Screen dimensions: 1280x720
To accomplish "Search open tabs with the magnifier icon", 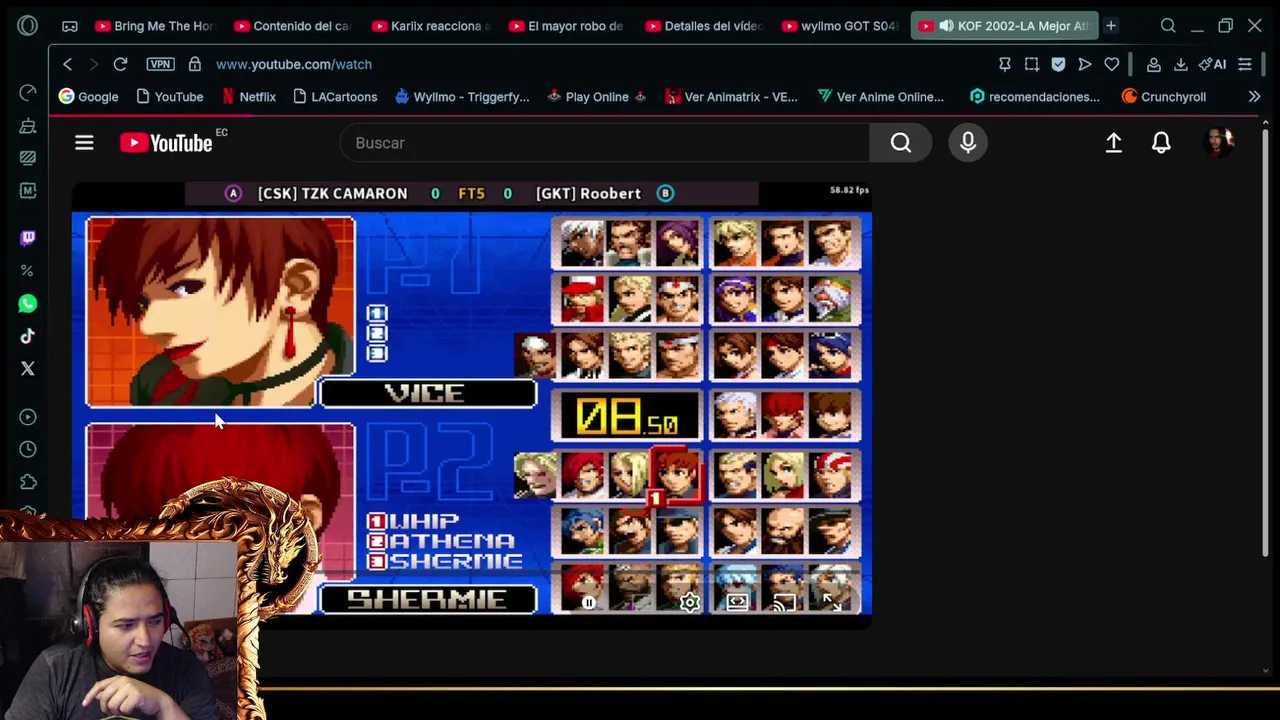I will pos(1168,26).
